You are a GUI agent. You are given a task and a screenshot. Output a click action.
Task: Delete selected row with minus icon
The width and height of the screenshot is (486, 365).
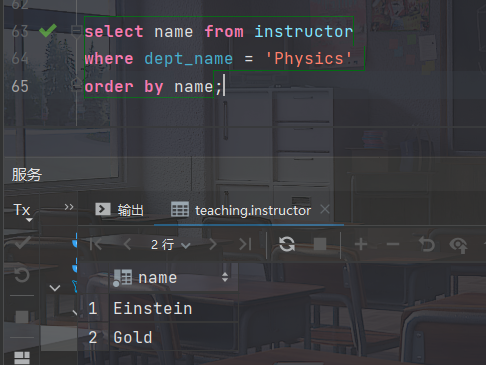tap(393, 244)
